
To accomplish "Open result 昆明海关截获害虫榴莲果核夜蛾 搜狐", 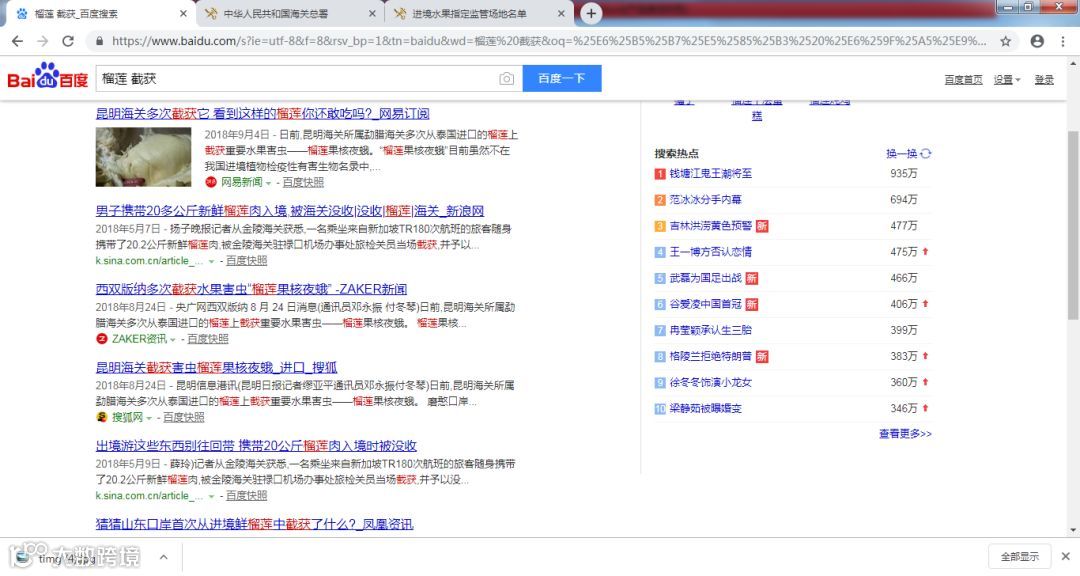I will (216, 367).
